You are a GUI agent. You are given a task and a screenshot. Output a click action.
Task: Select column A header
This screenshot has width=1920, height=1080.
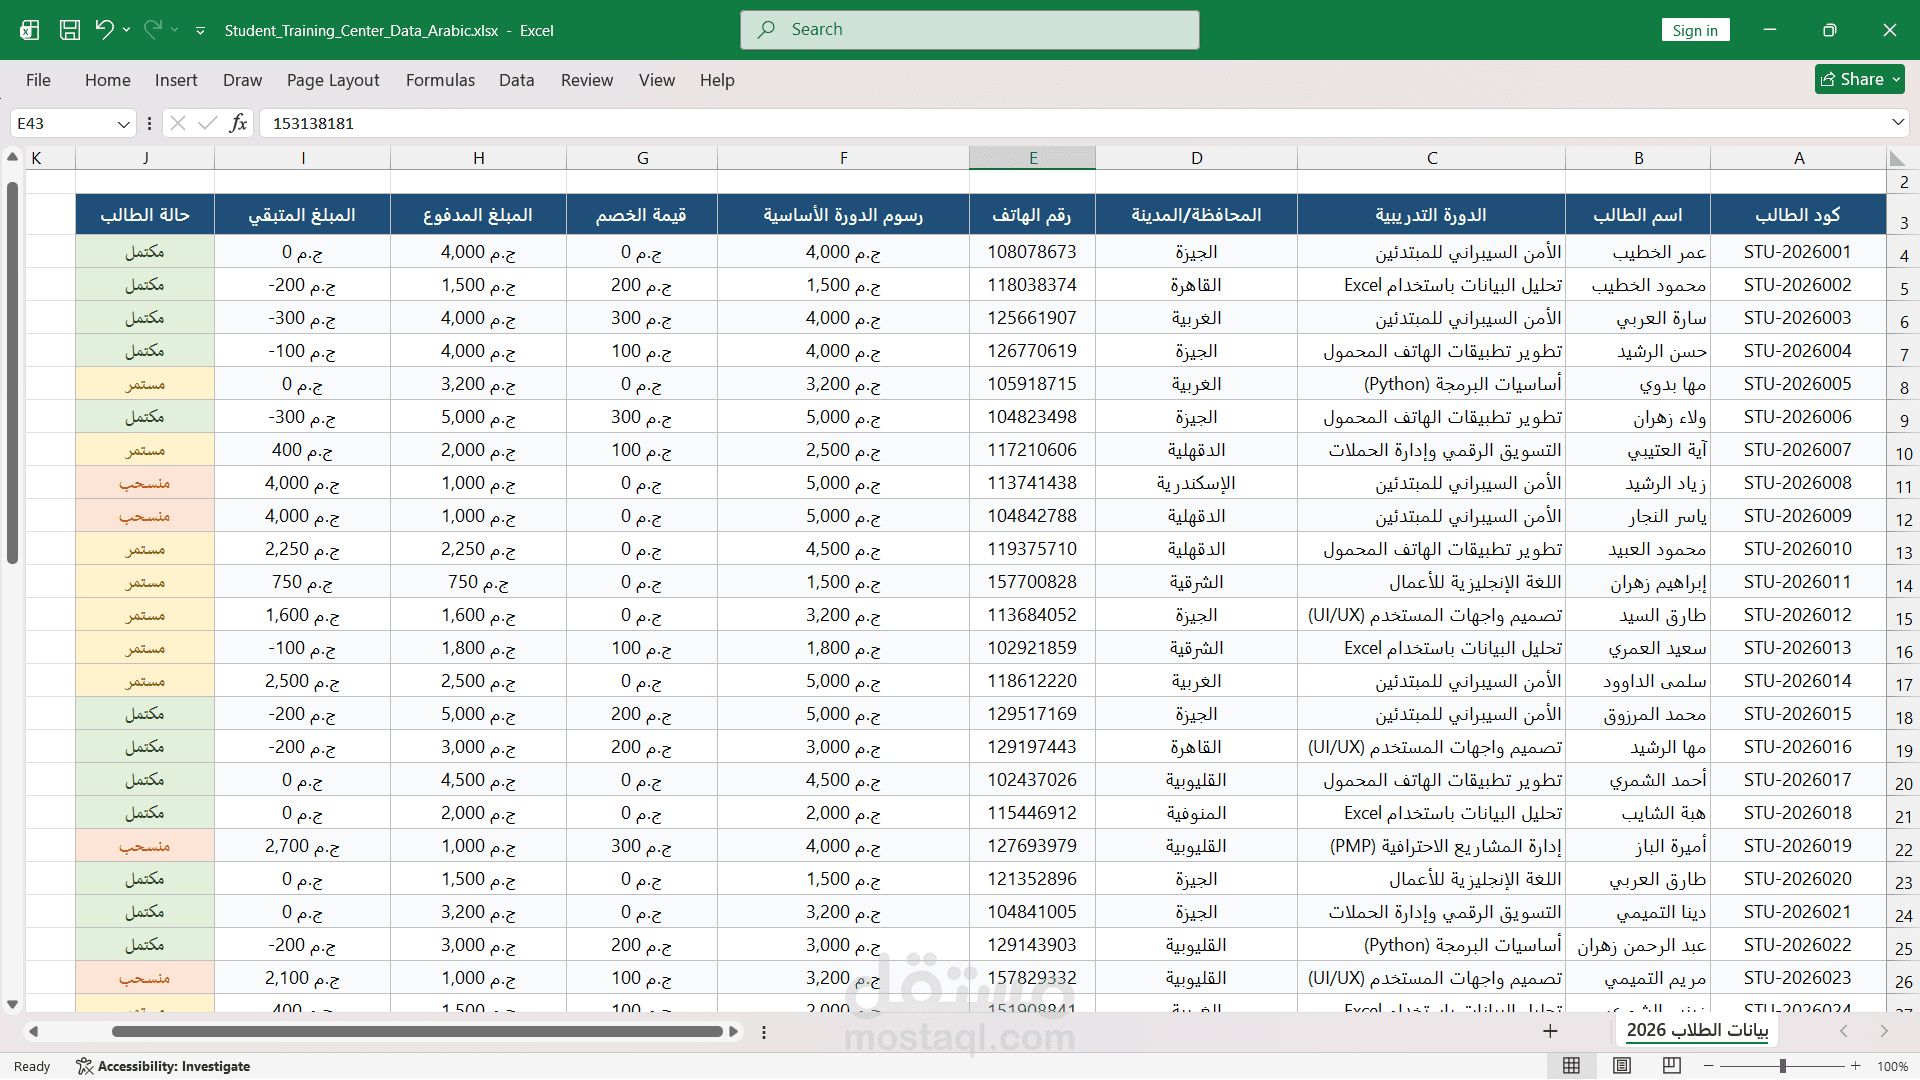pos(1799,158)
